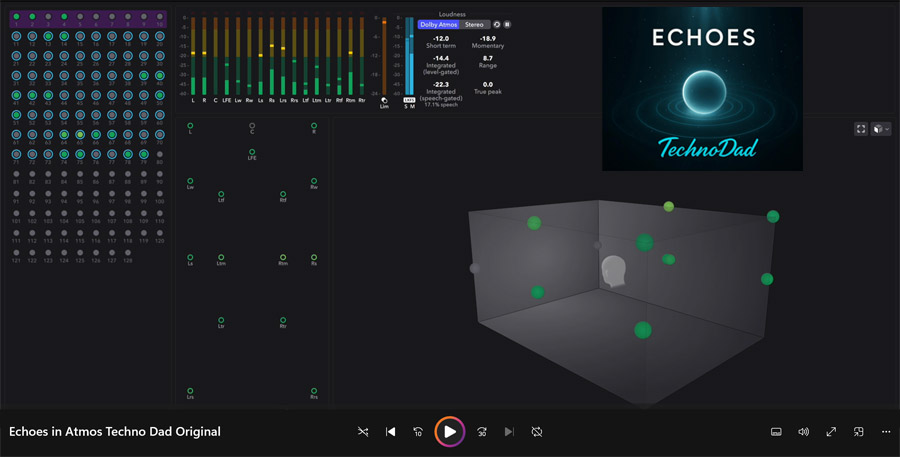900x457 pixels.
Task: Click the Rtf speaker in the layout
Action: tap(283, 194)
